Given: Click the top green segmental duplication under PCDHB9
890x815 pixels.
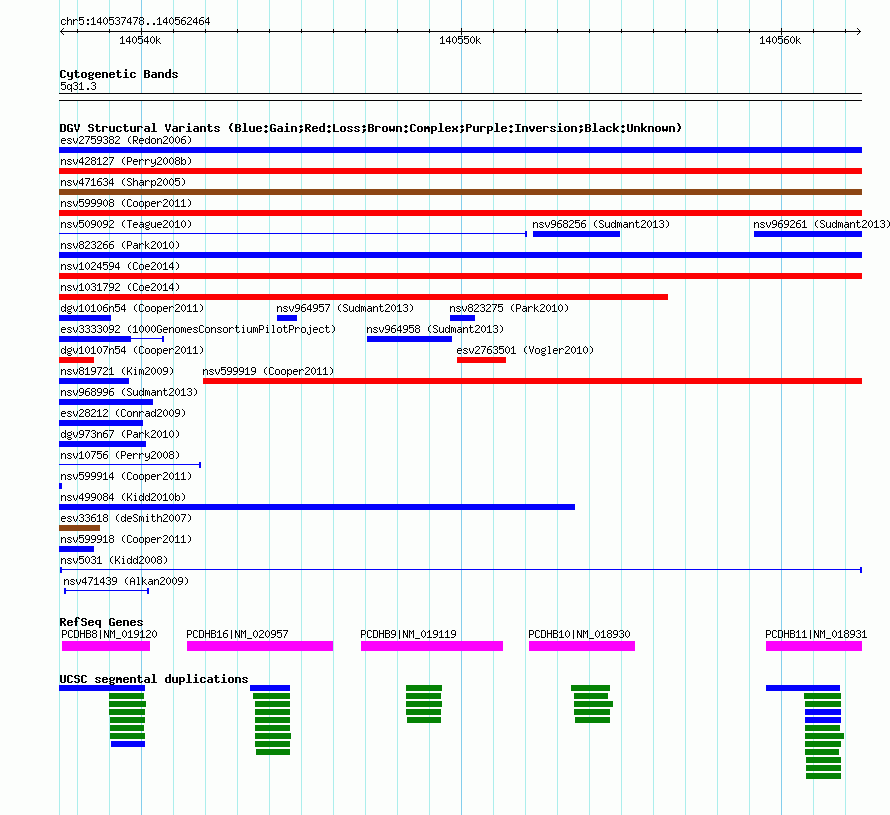Looking at the screenshot, I should tap(424, 688).
